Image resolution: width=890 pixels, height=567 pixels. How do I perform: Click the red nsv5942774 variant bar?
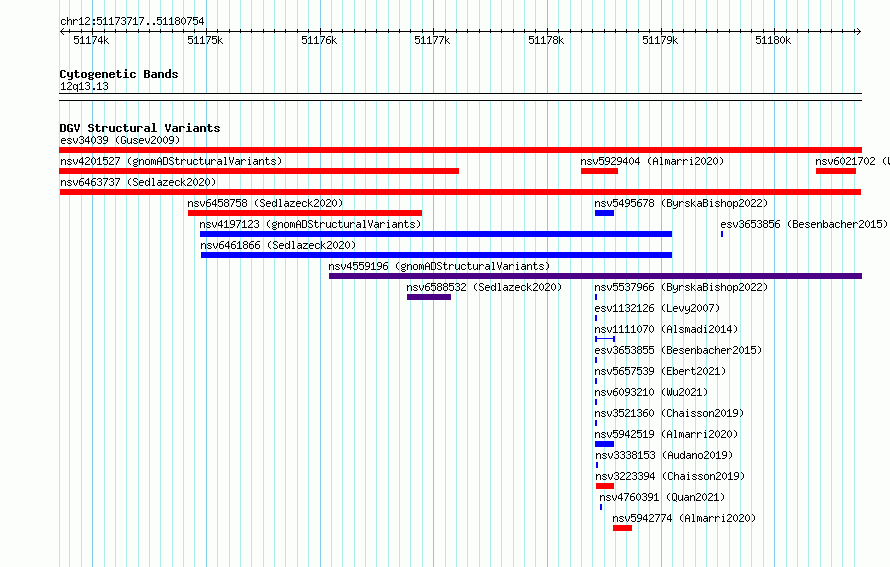623,528
